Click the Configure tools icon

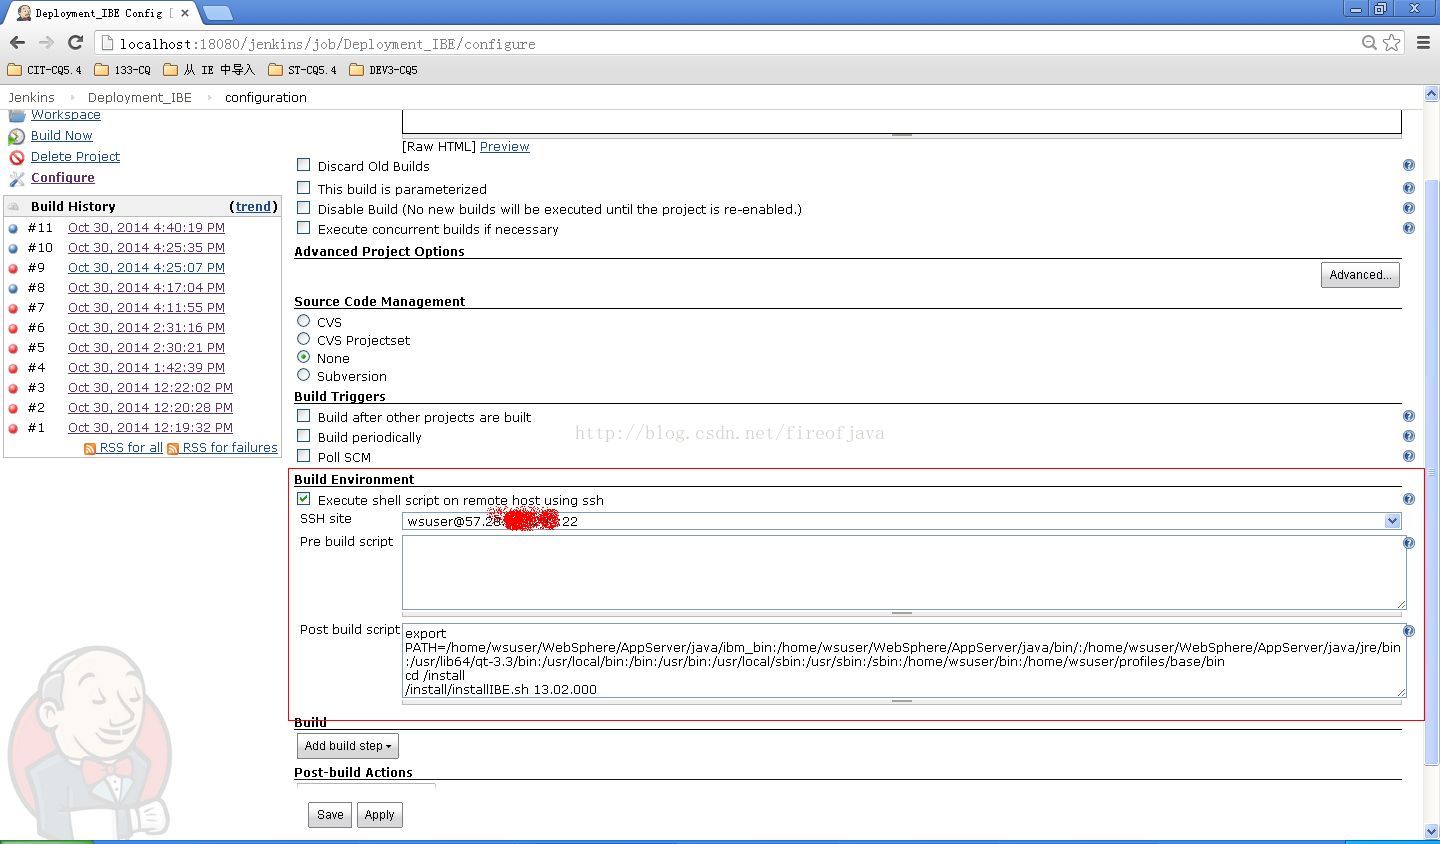17,178
